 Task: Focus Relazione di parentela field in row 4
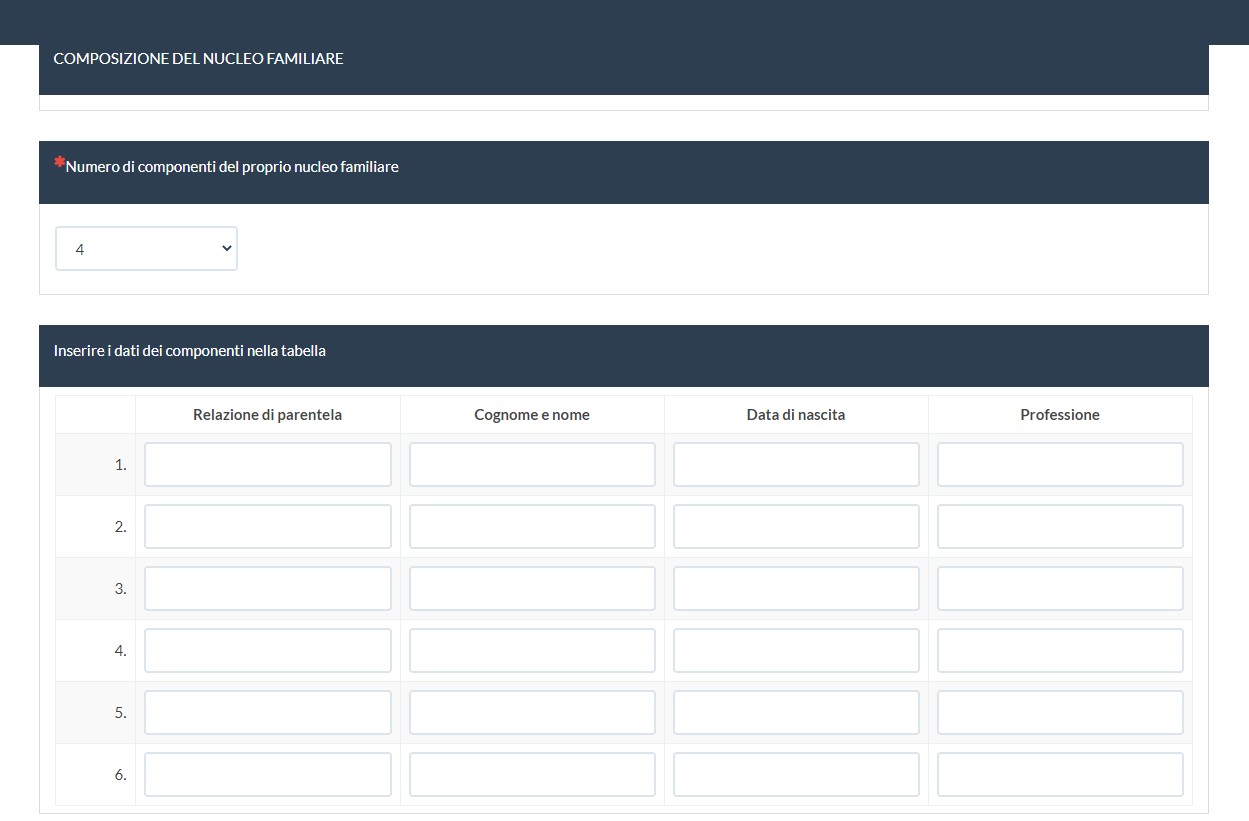[x=268, y=651]
